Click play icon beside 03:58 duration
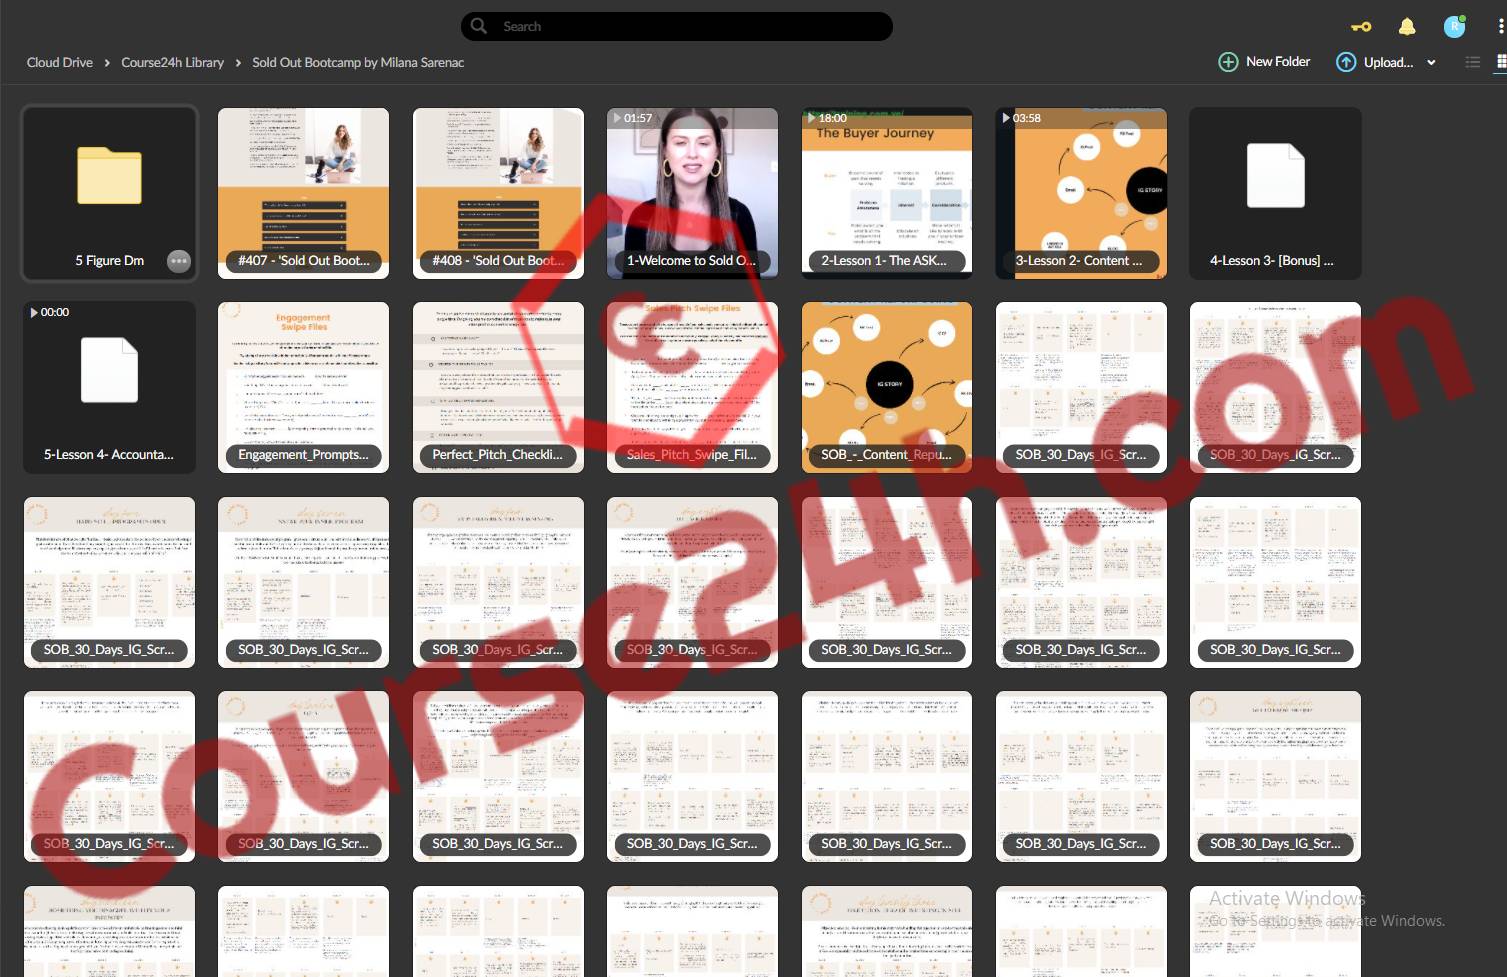Viewport: 1507px width, 977px height. (1006, 118)
